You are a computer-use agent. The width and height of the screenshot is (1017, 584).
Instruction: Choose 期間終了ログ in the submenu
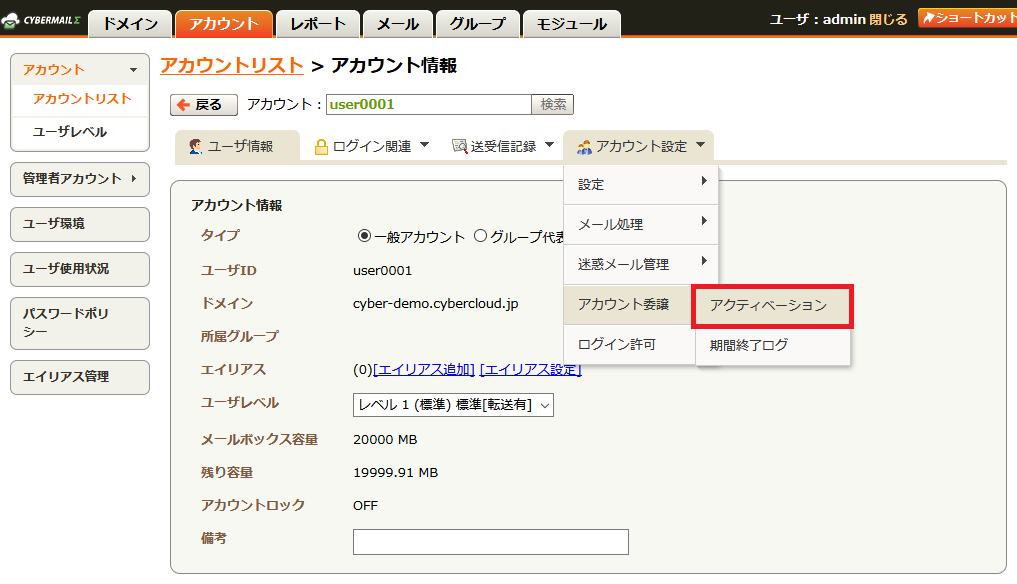coord(772,345)
